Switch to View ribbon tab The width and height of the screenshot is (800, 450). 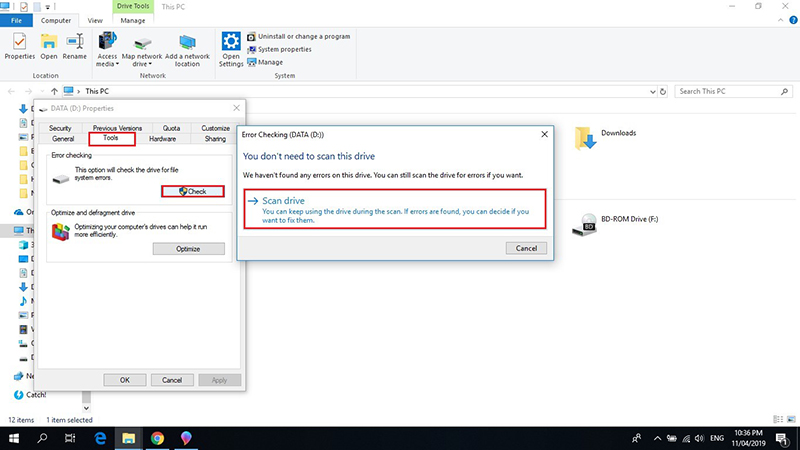(x=95, y=20)
